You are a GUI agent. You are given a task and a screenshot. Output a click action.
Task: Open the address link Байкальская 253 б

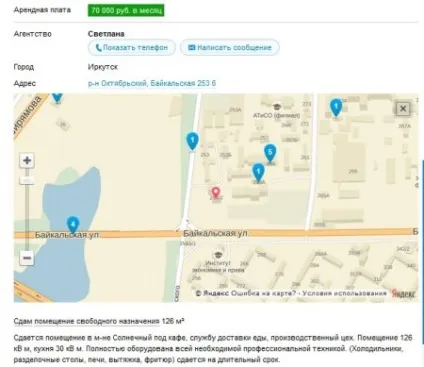(x=152, y=83)
